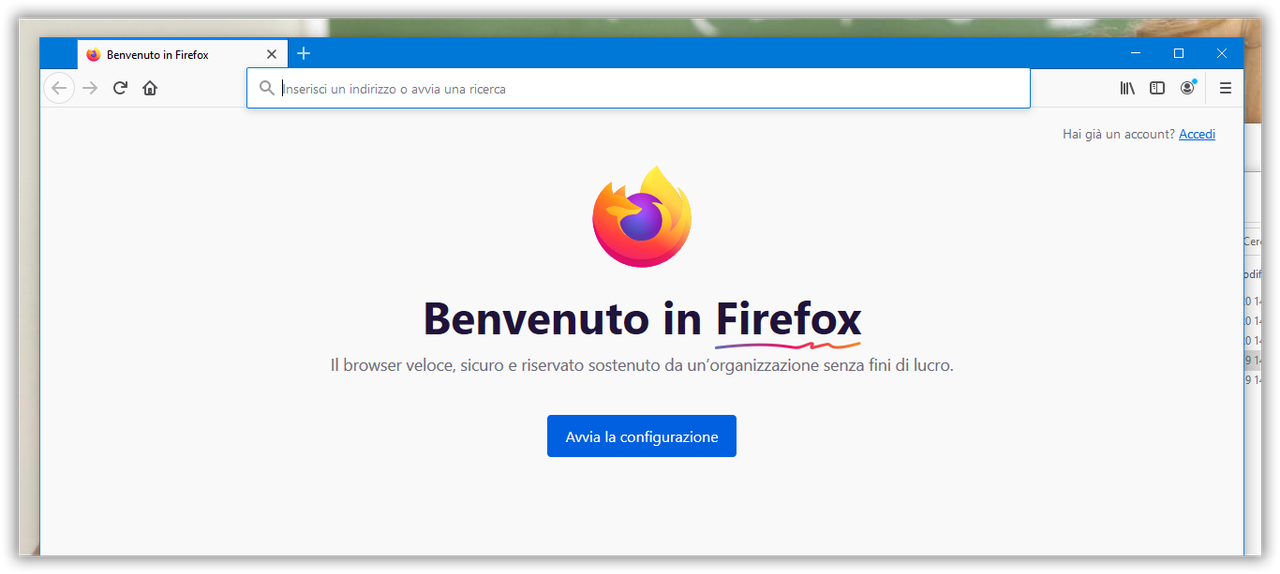Select the Benvenuto in Firefox tab
This screenshot has height=574, width=1280.
[183, 54]
